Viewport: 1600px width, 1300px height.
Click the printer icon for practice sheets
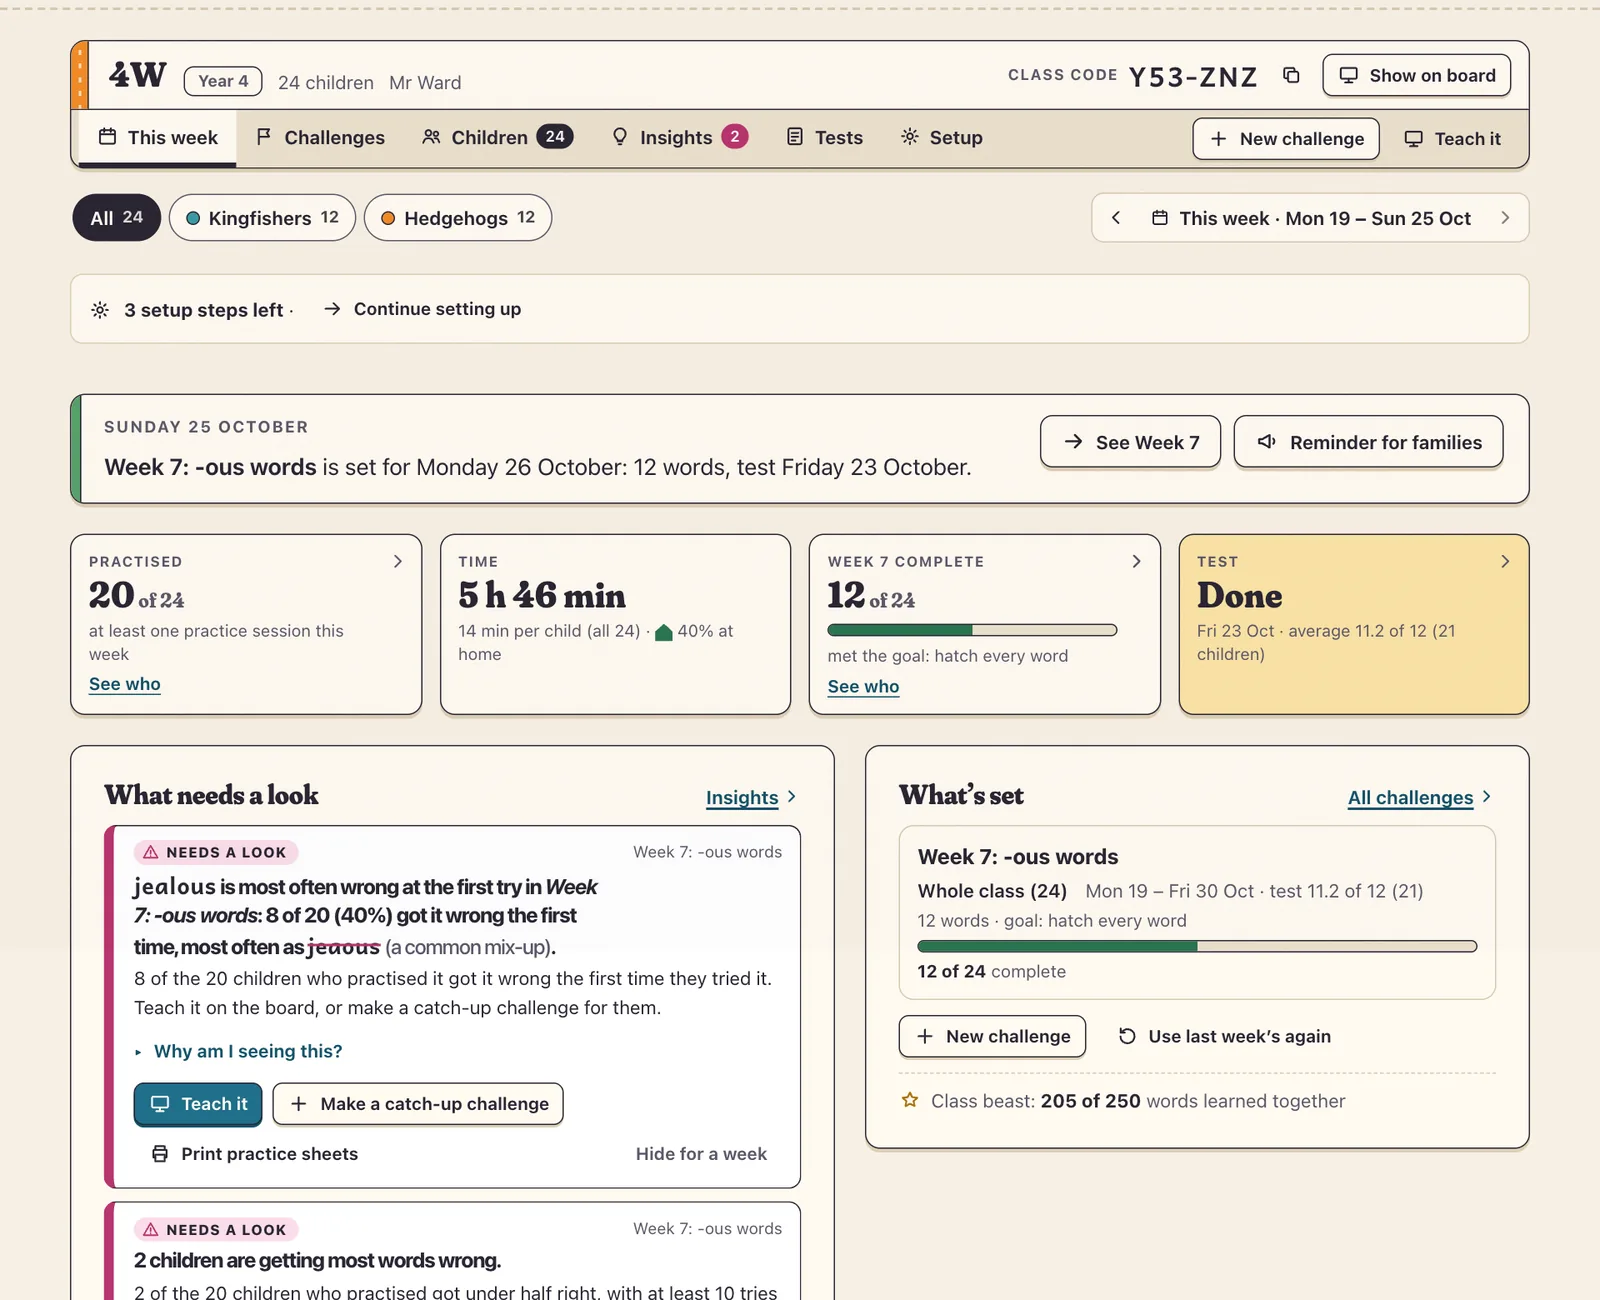pyautogui.click(x=160, y=1154)
